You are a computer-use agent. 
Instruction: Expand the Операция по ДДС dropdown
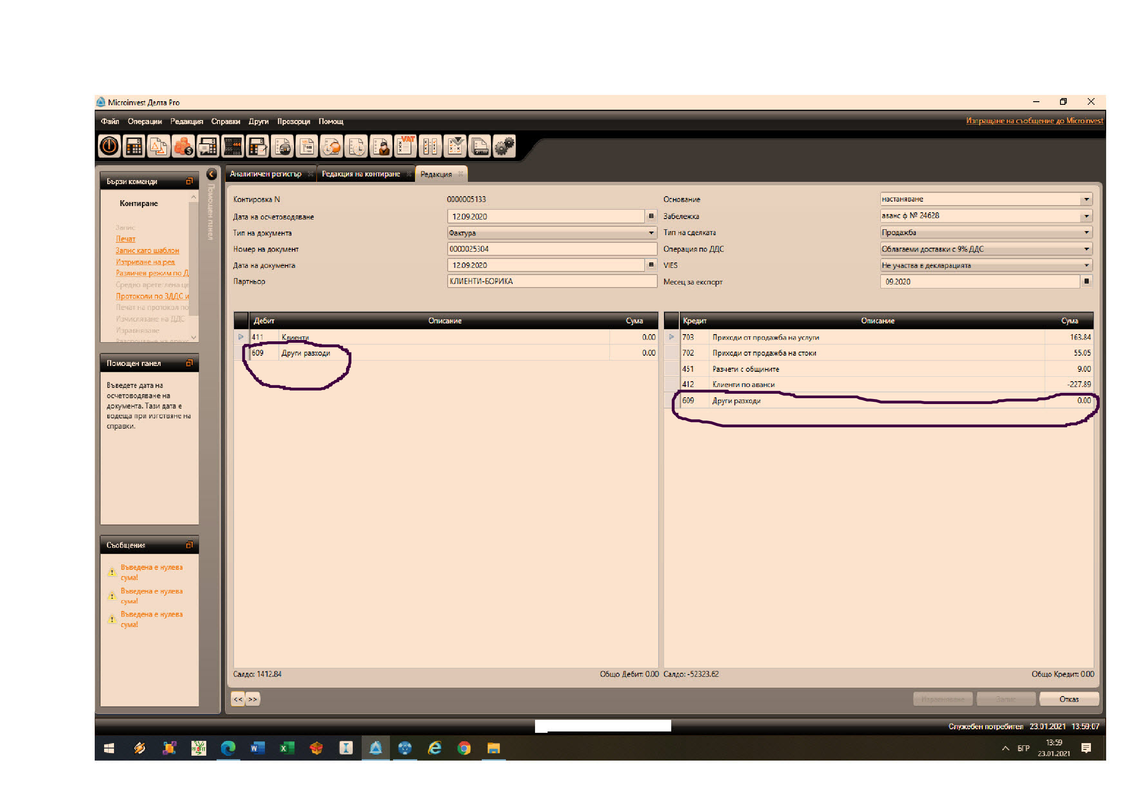[x=1086, y=249]
